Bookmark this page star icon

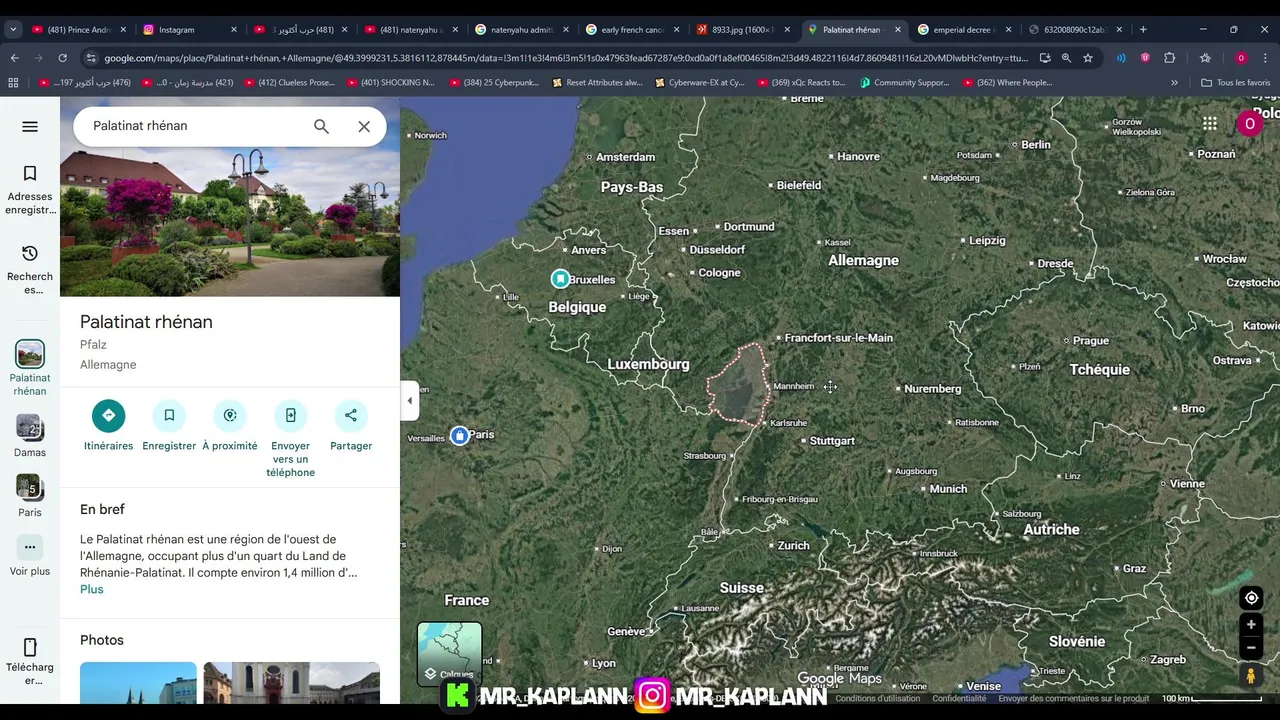[1088, 58]
